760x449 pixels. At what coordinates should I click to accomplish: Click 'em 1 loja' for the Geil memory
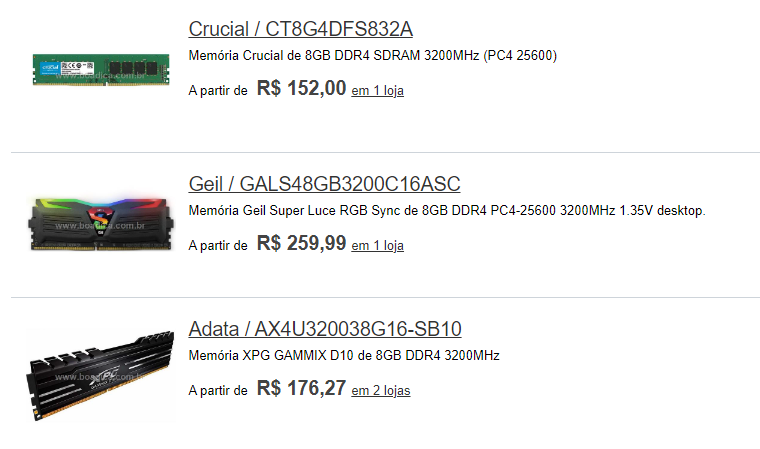pos(378,246)
